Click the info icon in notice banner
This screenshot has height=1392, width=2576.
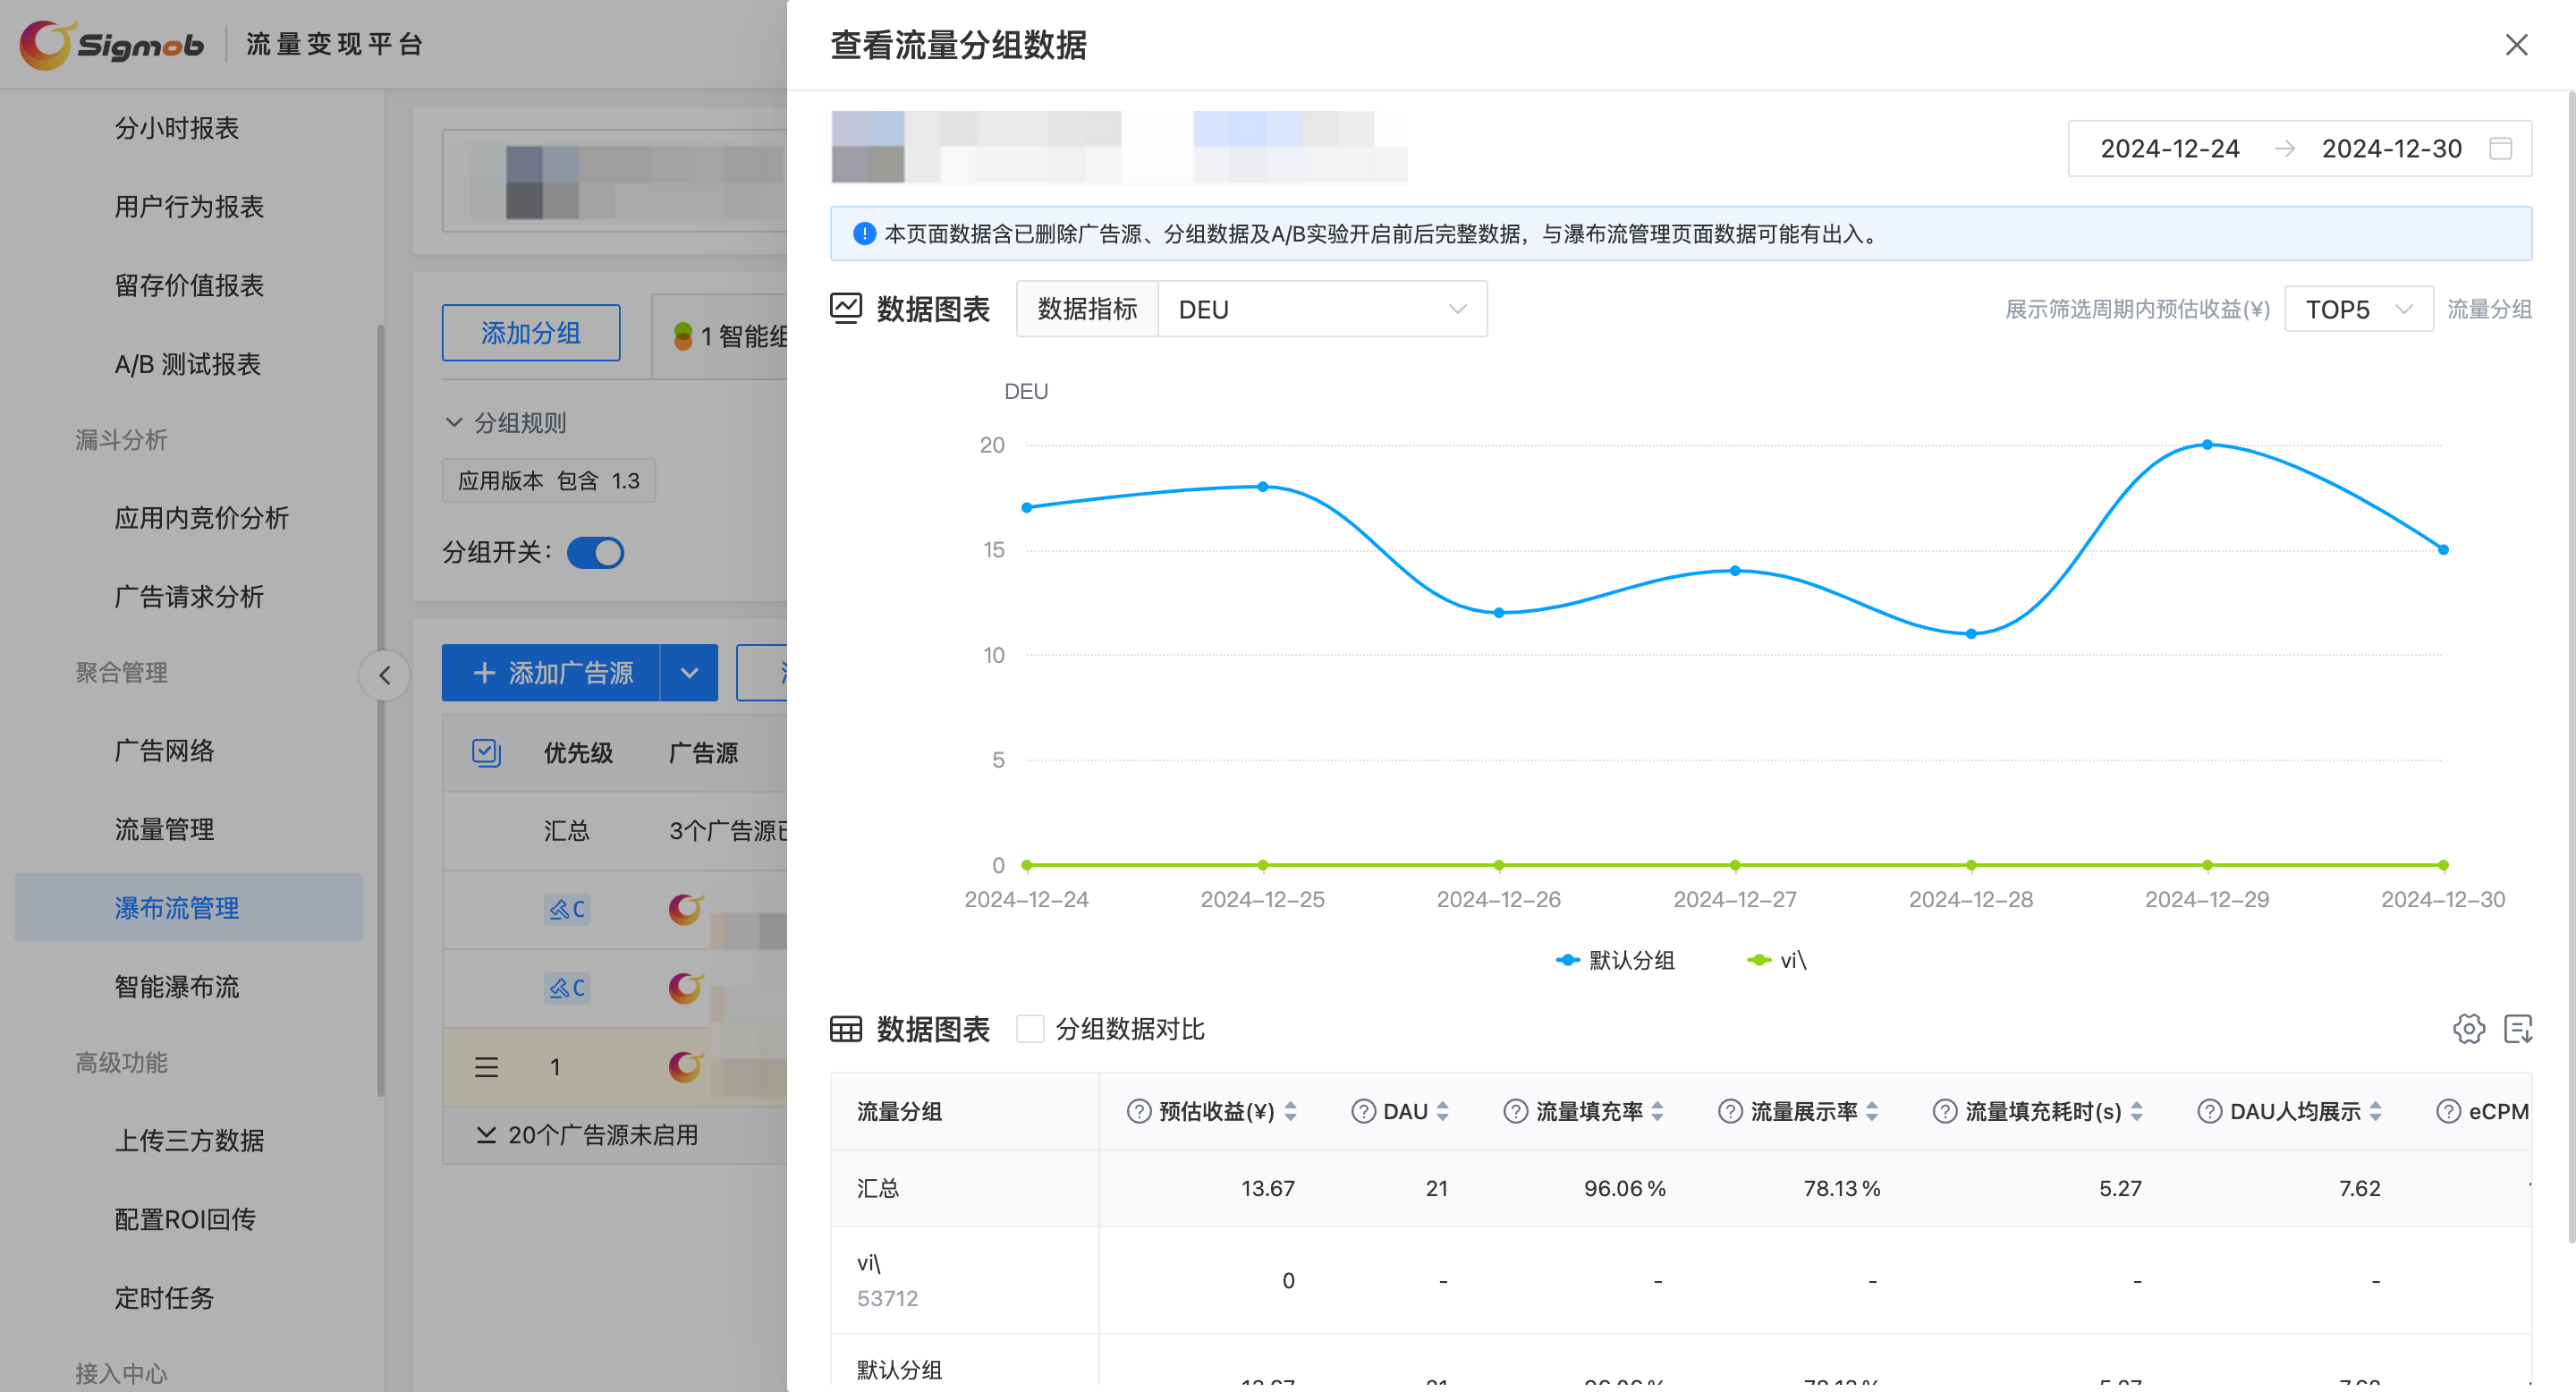[x=864, y=234]
